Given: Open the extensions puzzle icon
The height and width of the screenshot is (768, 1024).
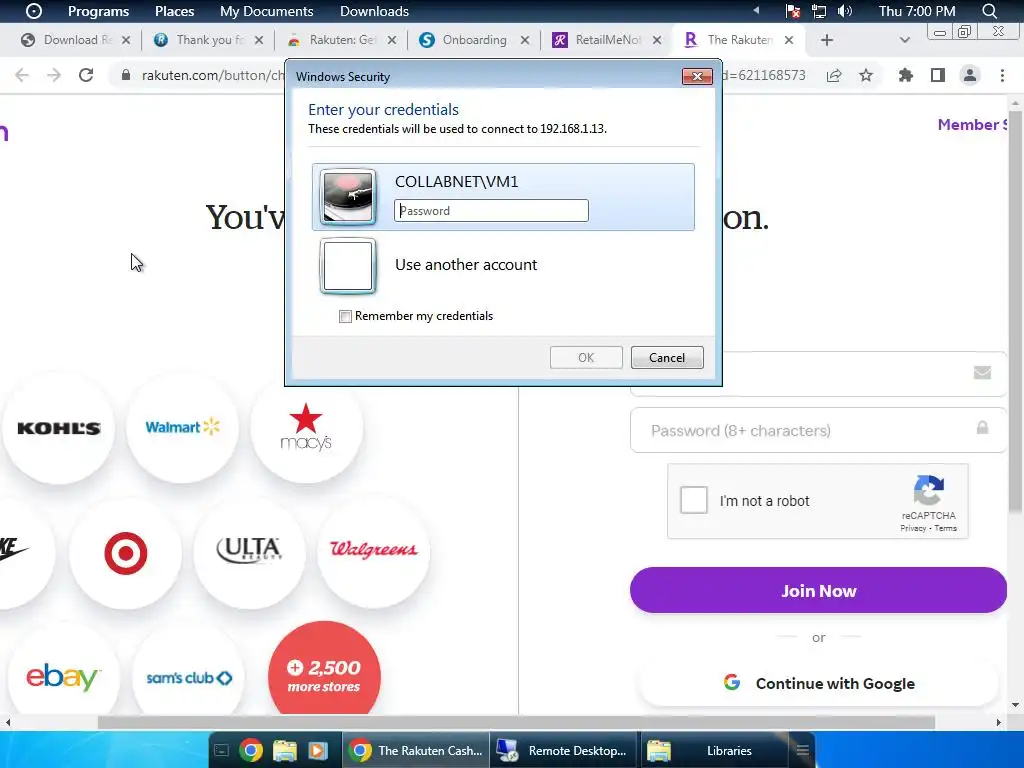Looking at the screenshot, I should pyautogui.click(x=905, y=75).
